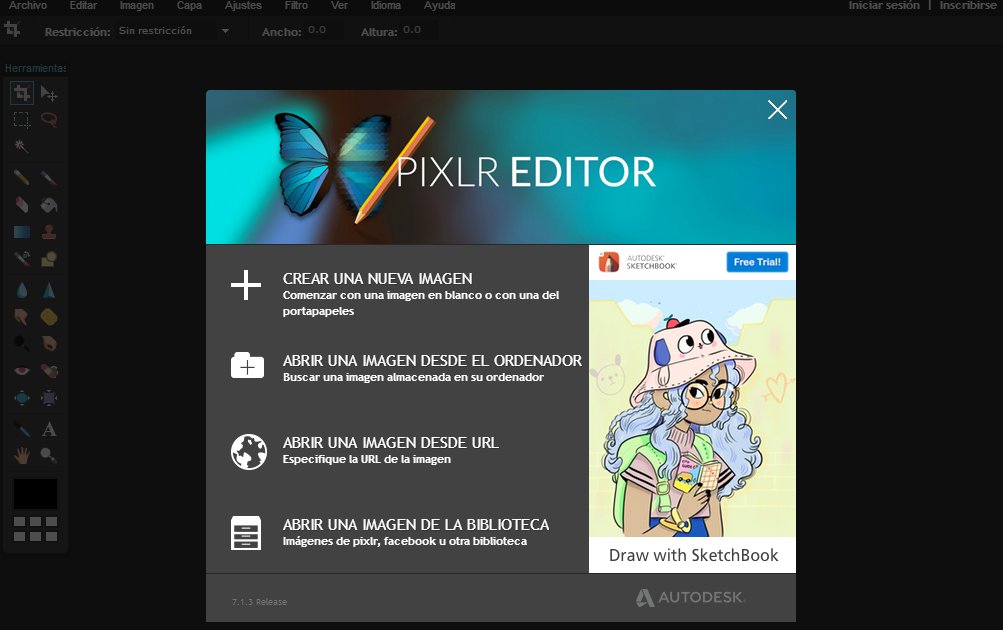Open the color presets grid below swatch
The image size is (1003, 630).
point(35,529)
